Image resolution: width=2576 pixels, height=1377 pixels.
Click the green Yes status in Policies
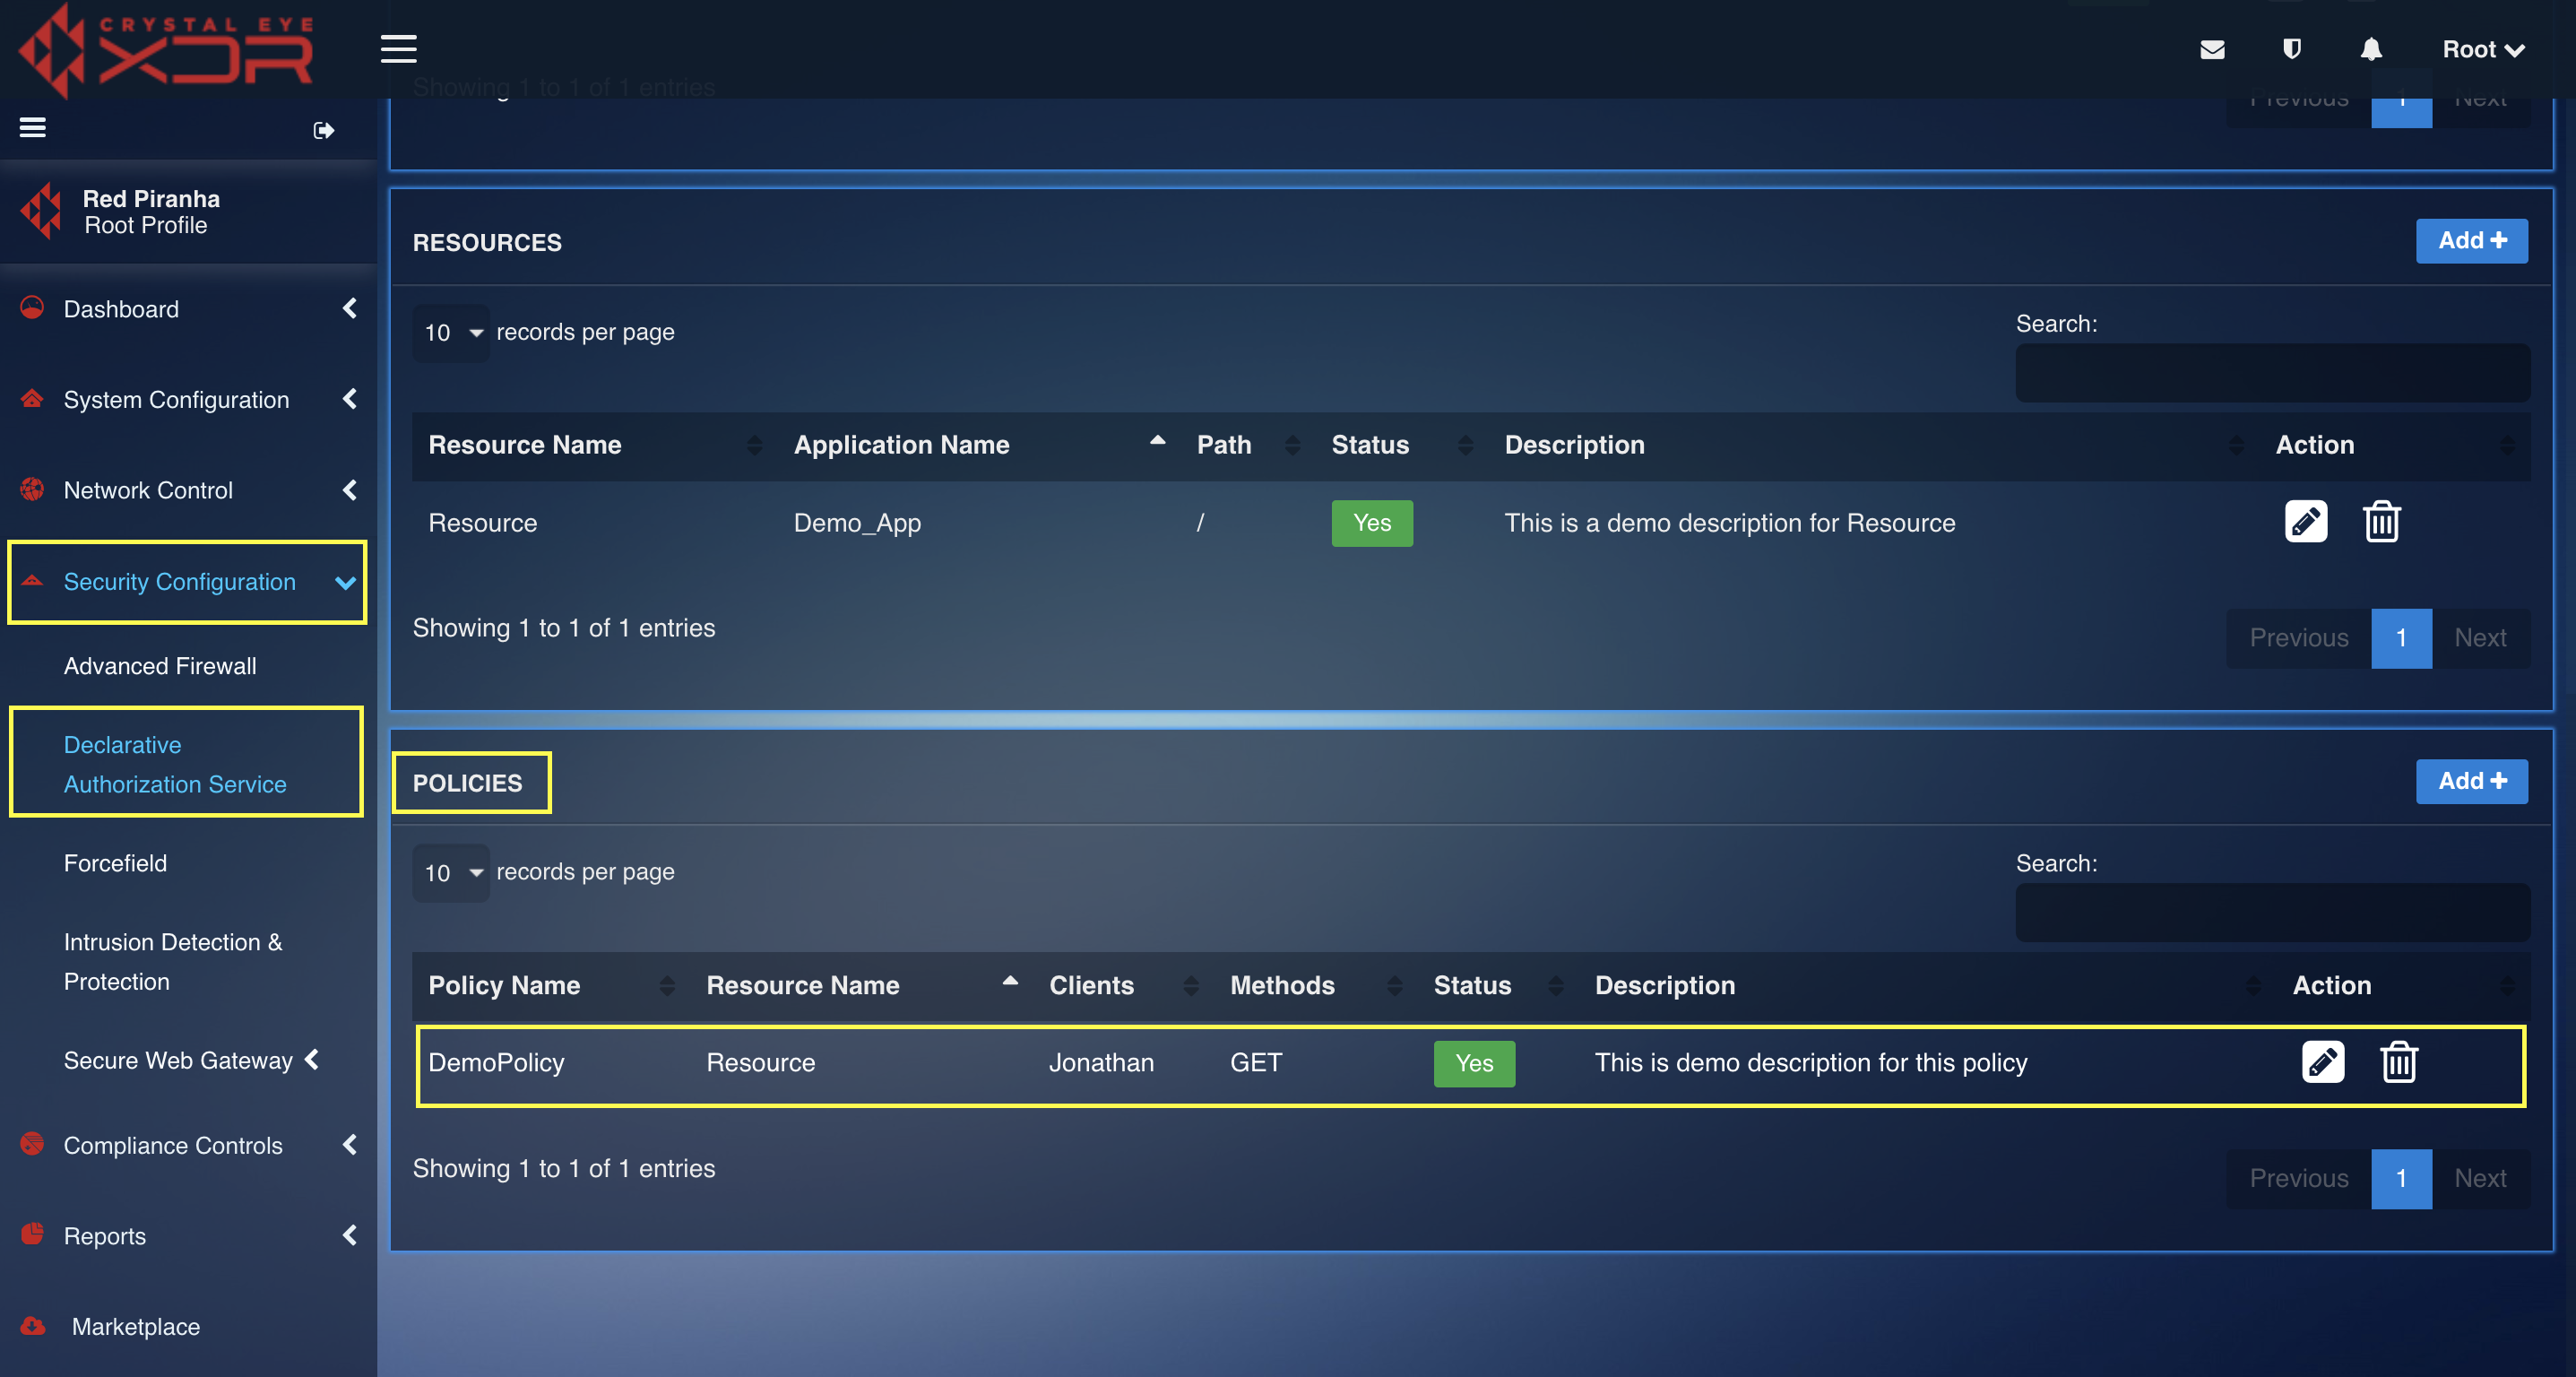[x=1473, y=1063]
